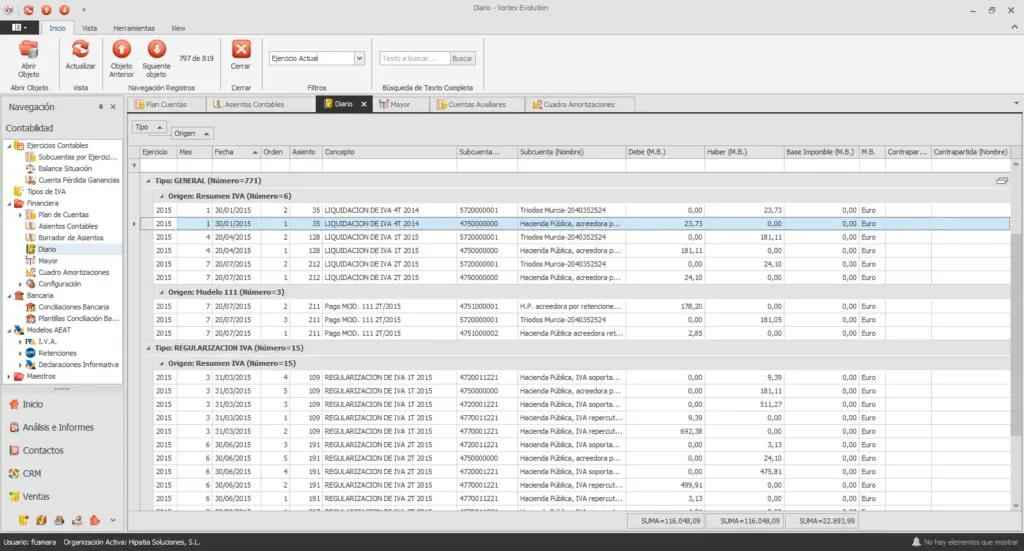Sort by the Concepto column header

click(389, 152)
